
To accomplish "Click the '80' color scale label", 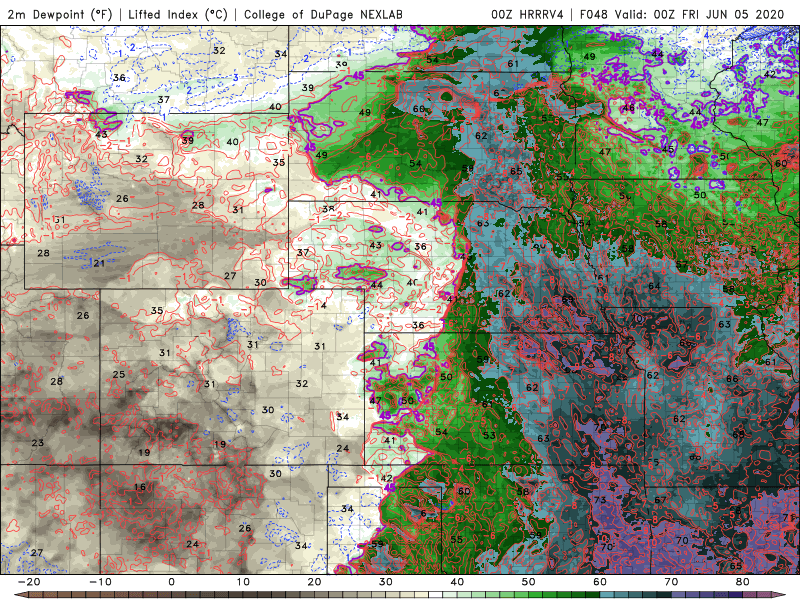I will coord(743,582).
